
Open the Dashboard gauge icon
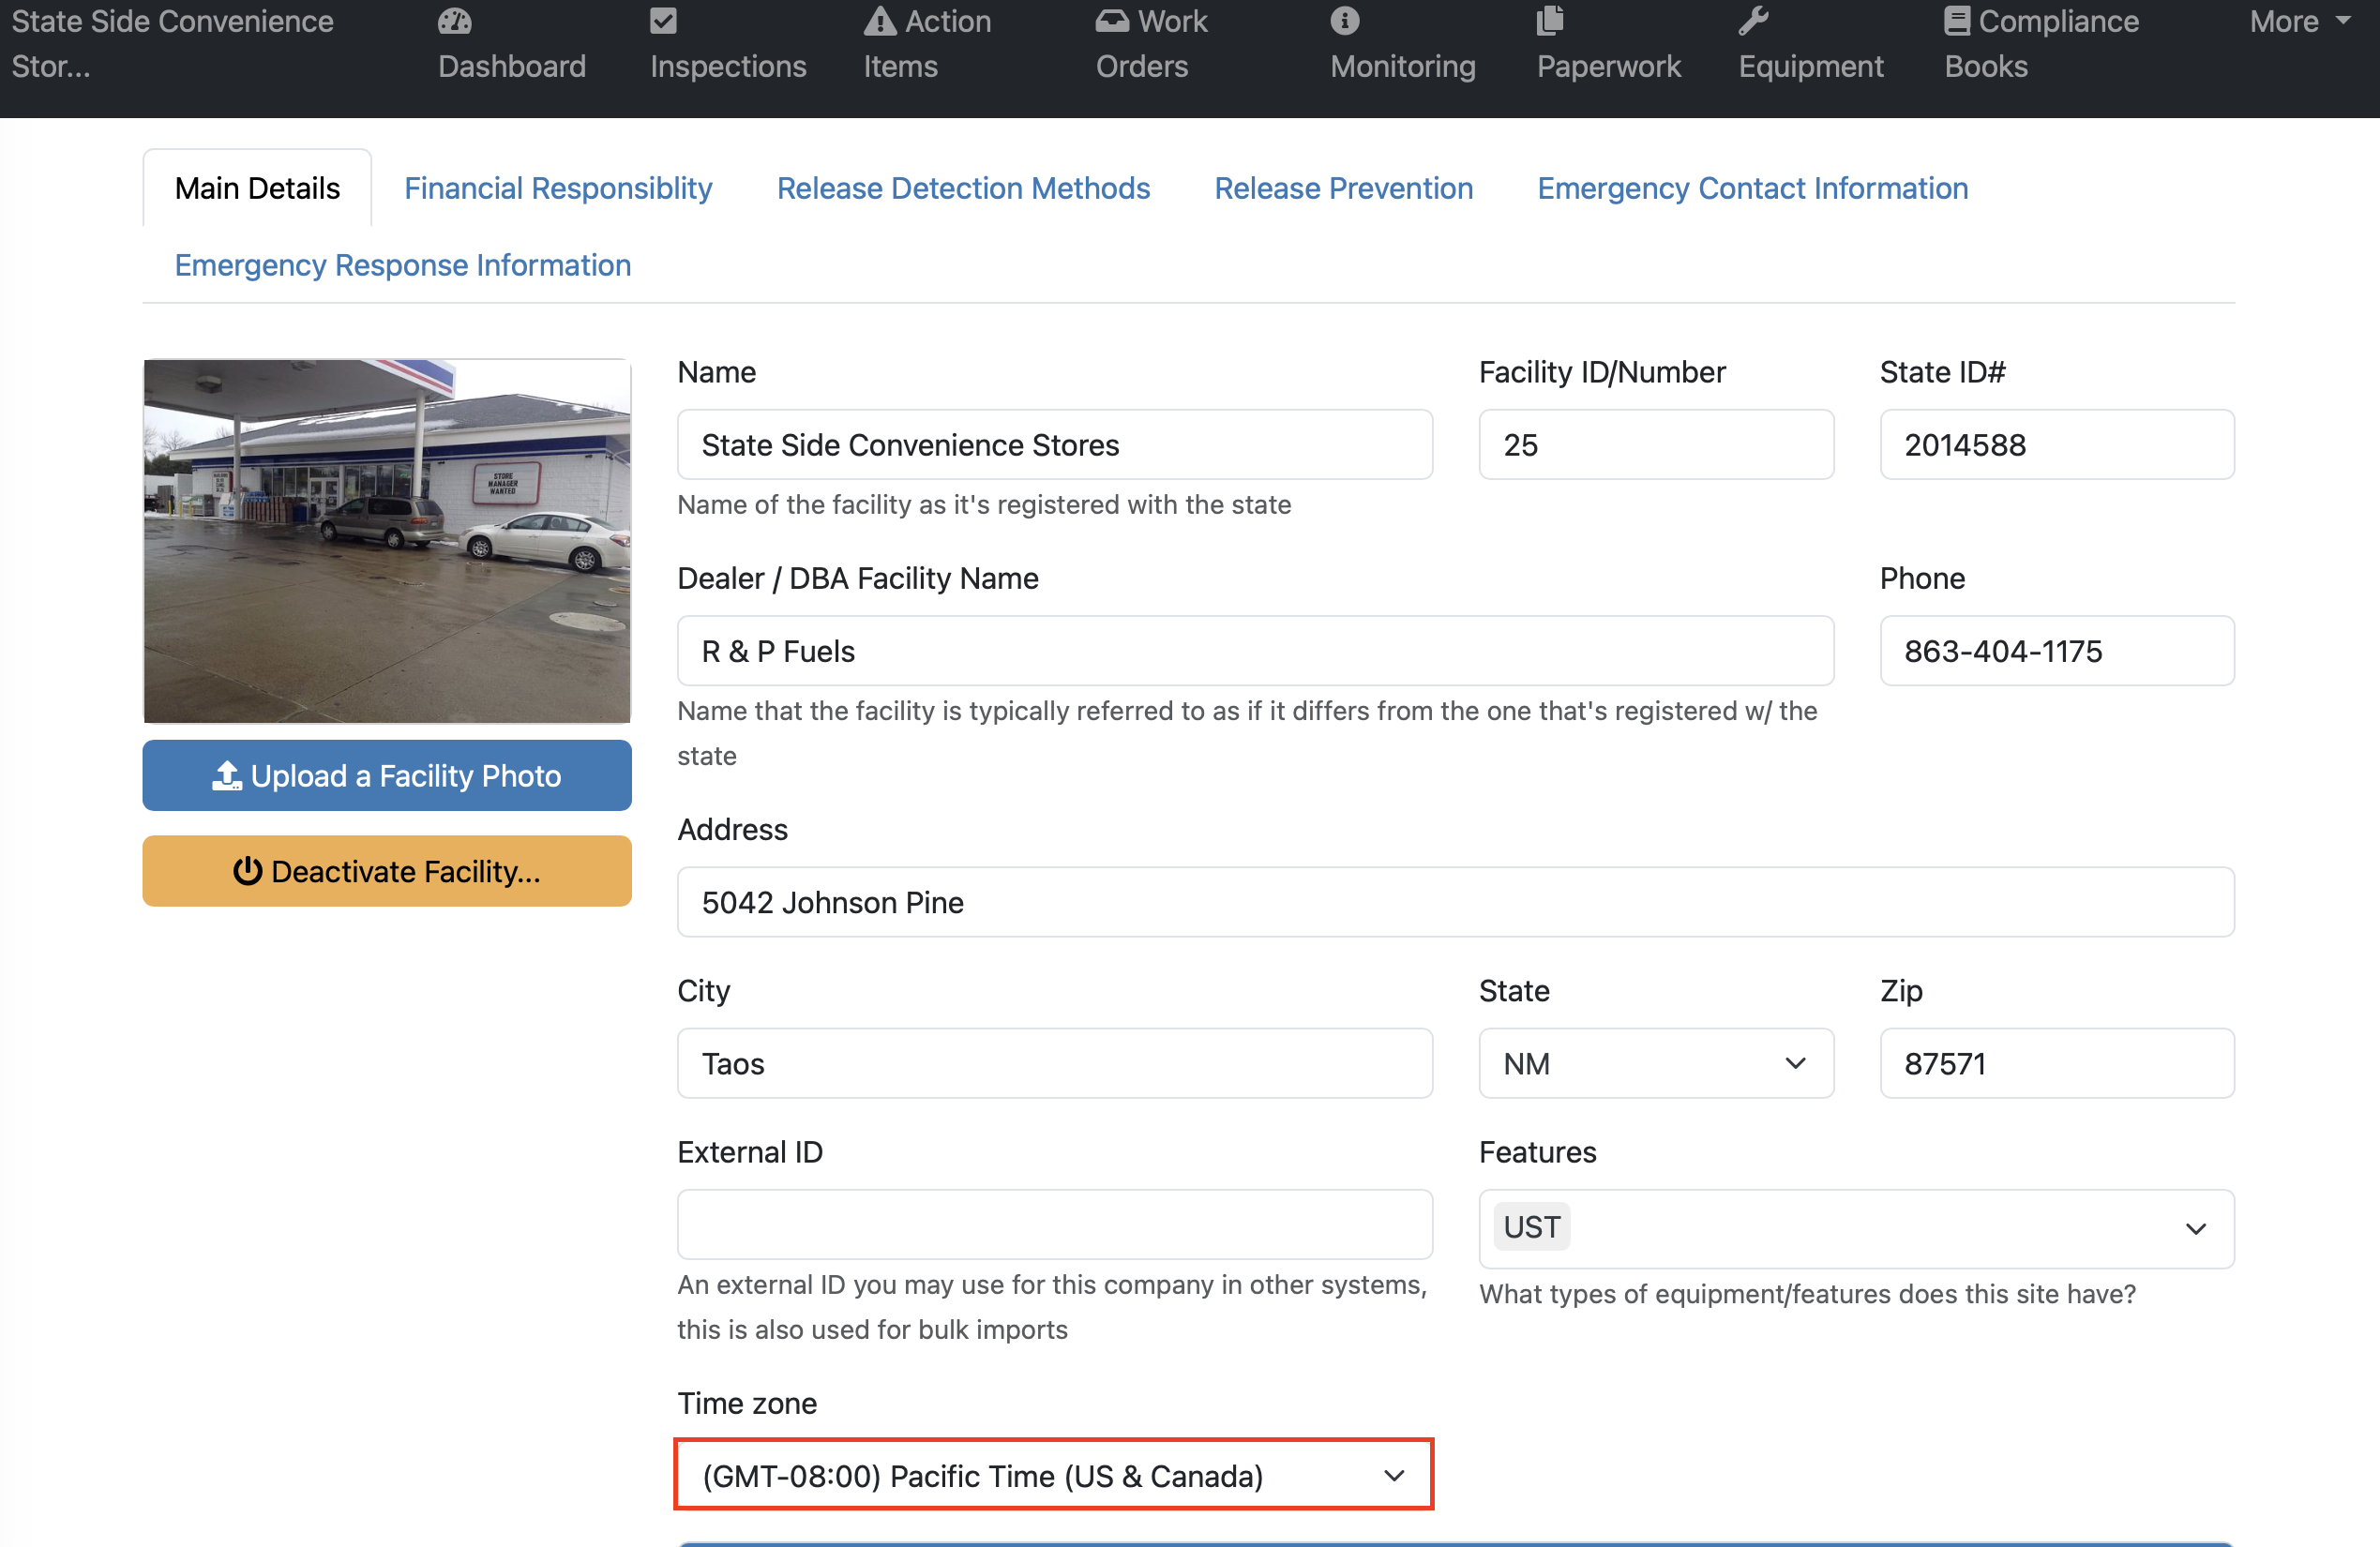click(454, 21)
